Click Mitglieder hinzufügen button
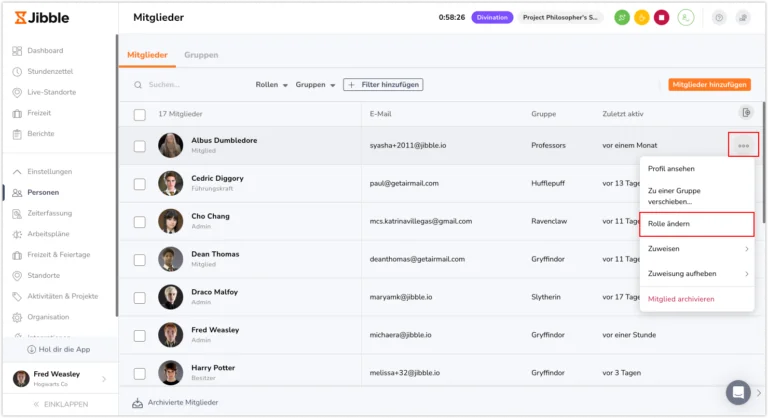 (709, 85)
